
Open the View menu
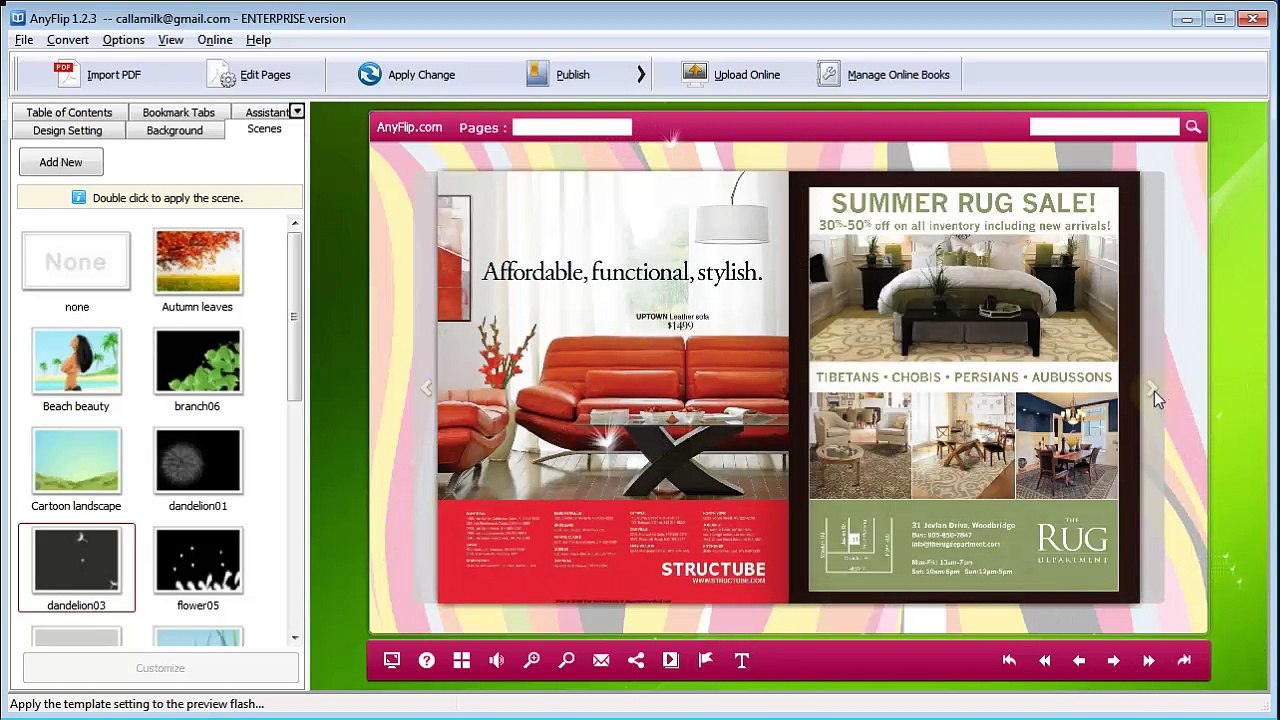tap(171, 40)
